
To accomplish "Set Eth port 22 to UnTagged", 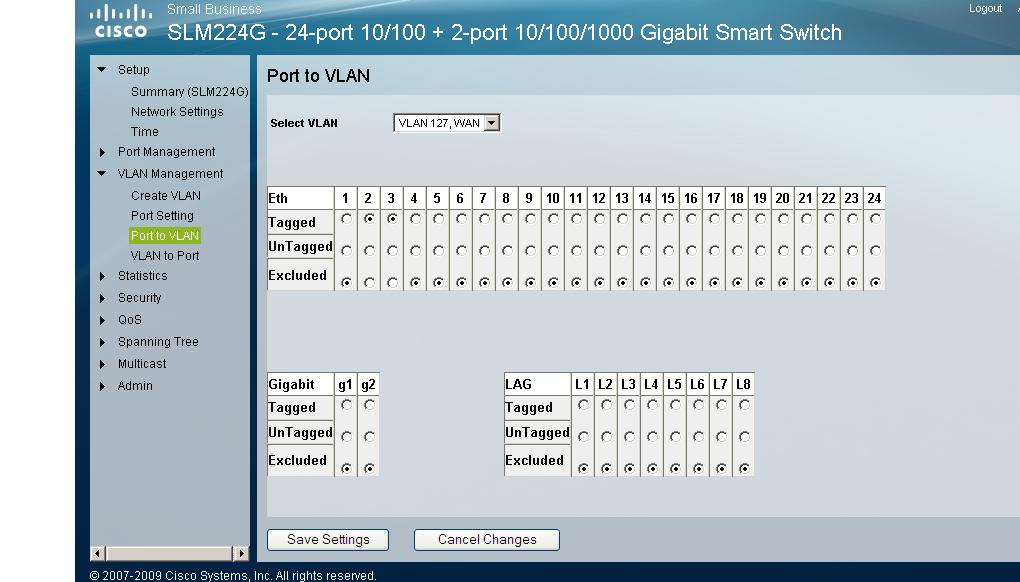I will 829,250.
